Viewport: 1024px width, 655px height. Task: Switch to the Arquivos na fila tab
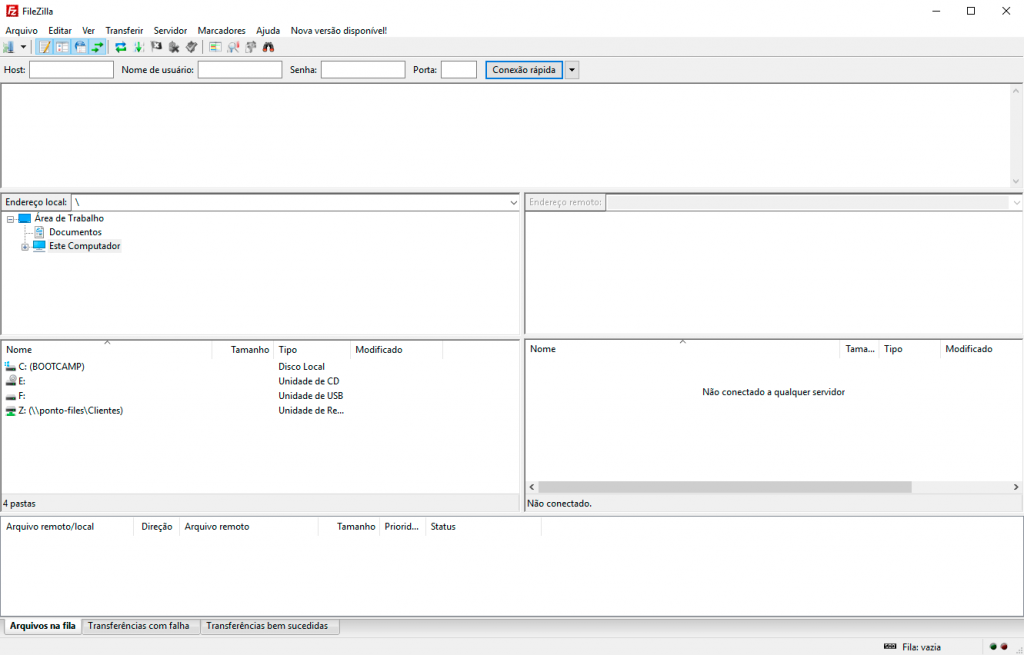click(42, 626)
